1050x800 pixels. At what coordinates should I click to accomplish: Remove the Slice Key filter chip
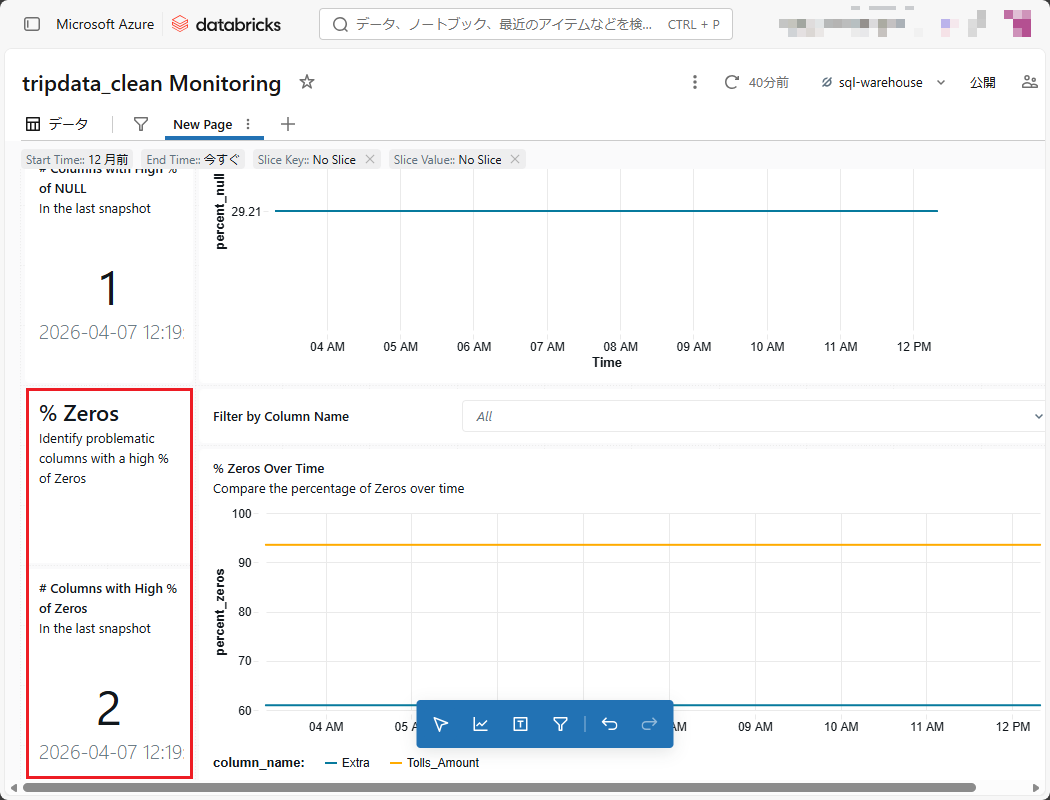click(x=370, y=159)
